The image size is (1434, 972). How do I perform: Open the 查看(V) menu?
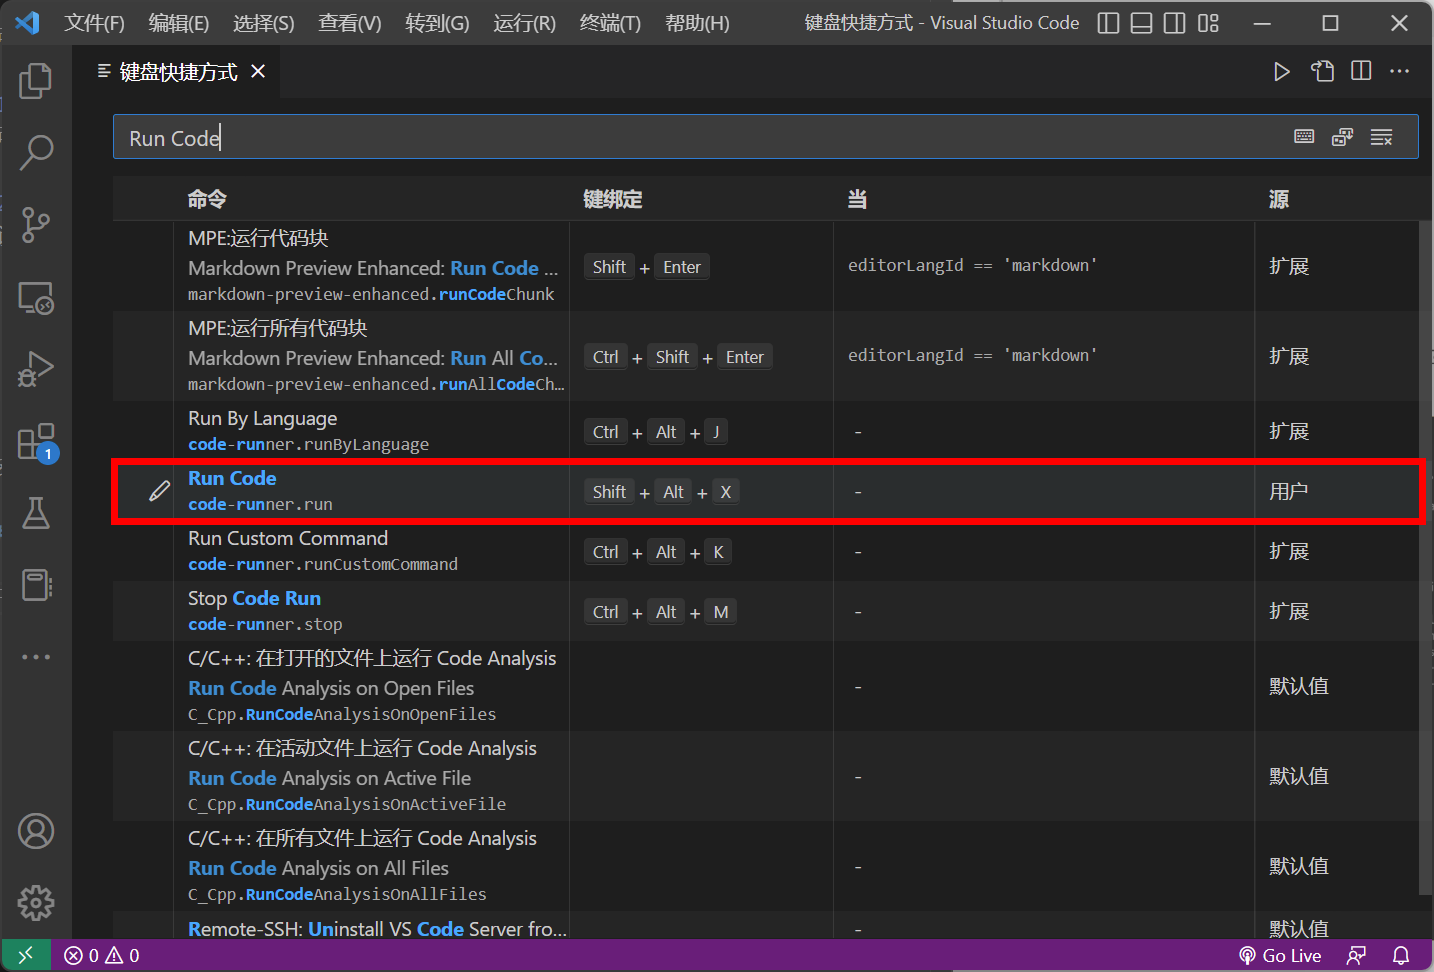(350, 23)
